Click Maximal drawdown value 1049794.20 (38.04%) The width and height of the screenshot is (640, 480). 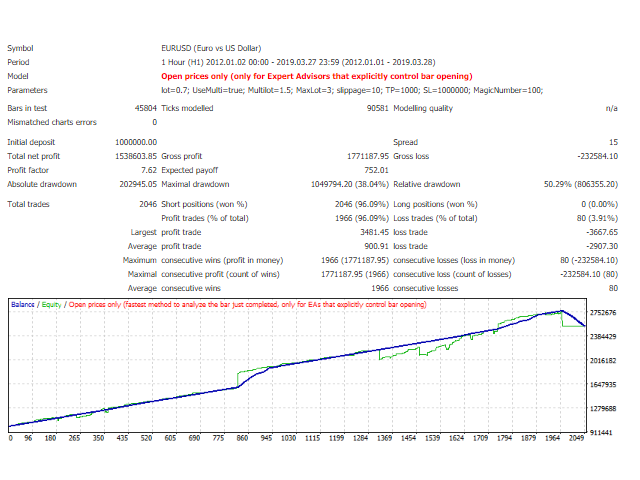pos(350,184)
